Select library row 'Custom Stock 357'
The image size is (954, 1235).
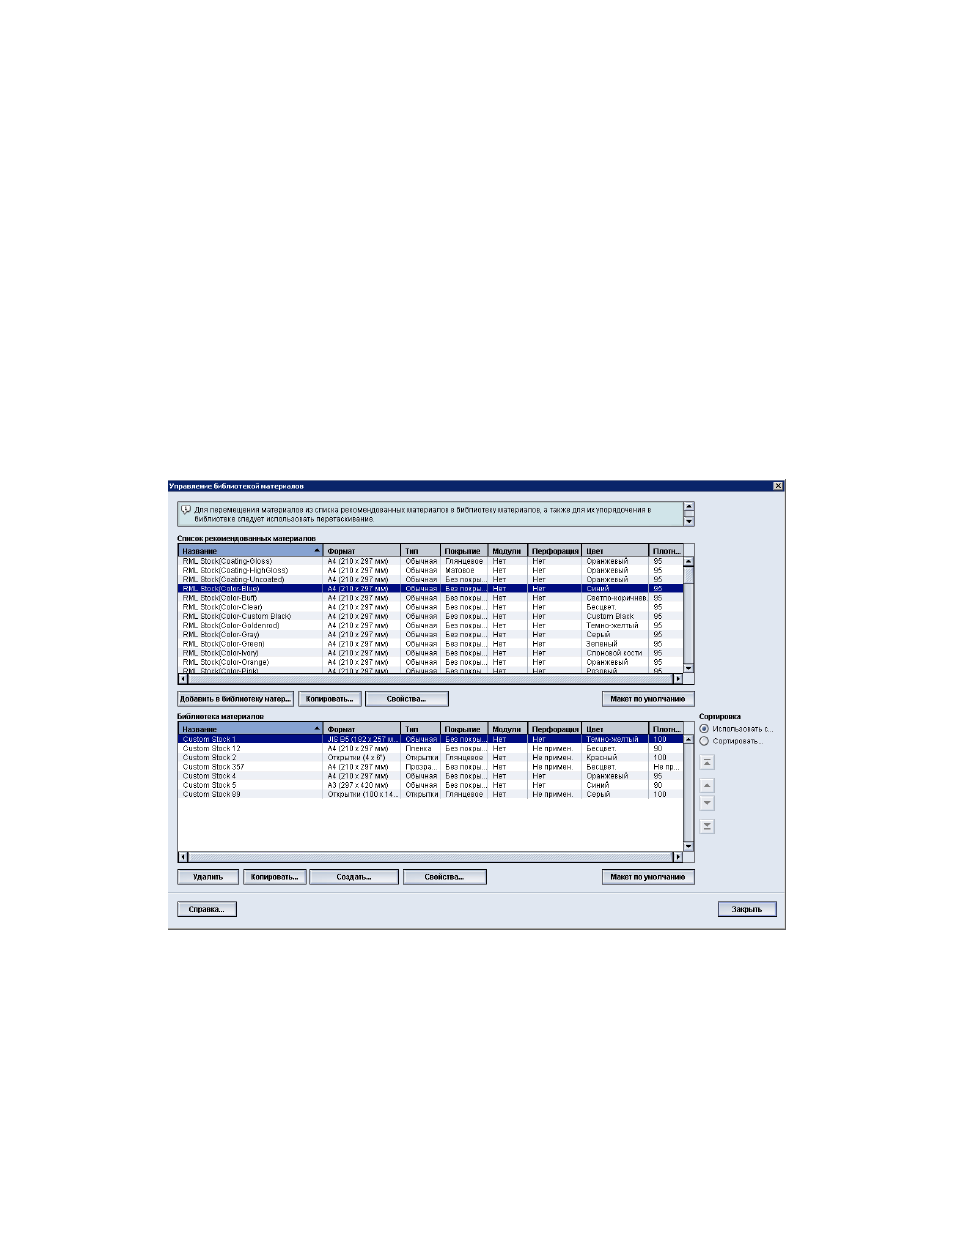click(x=430, y=767)
